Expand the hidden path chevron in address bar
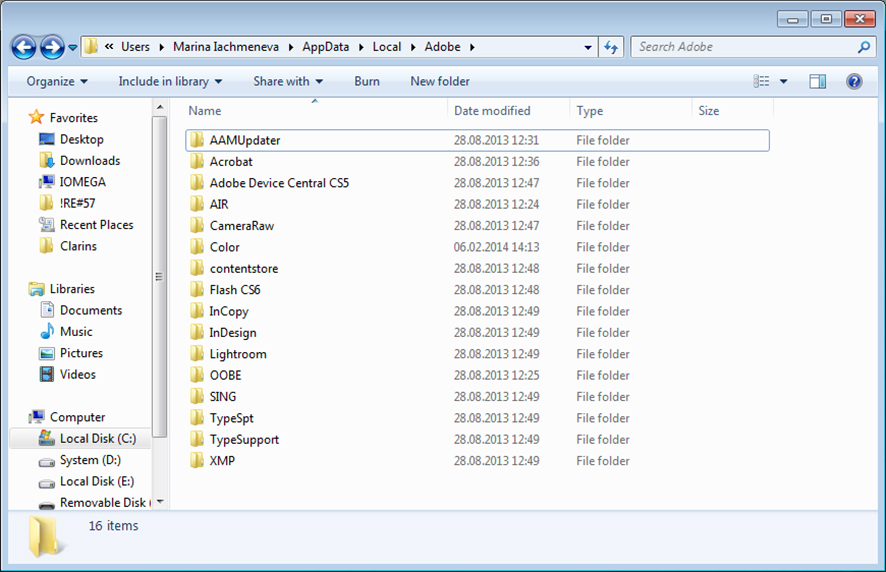886x572 pixels. click(109, 47)
